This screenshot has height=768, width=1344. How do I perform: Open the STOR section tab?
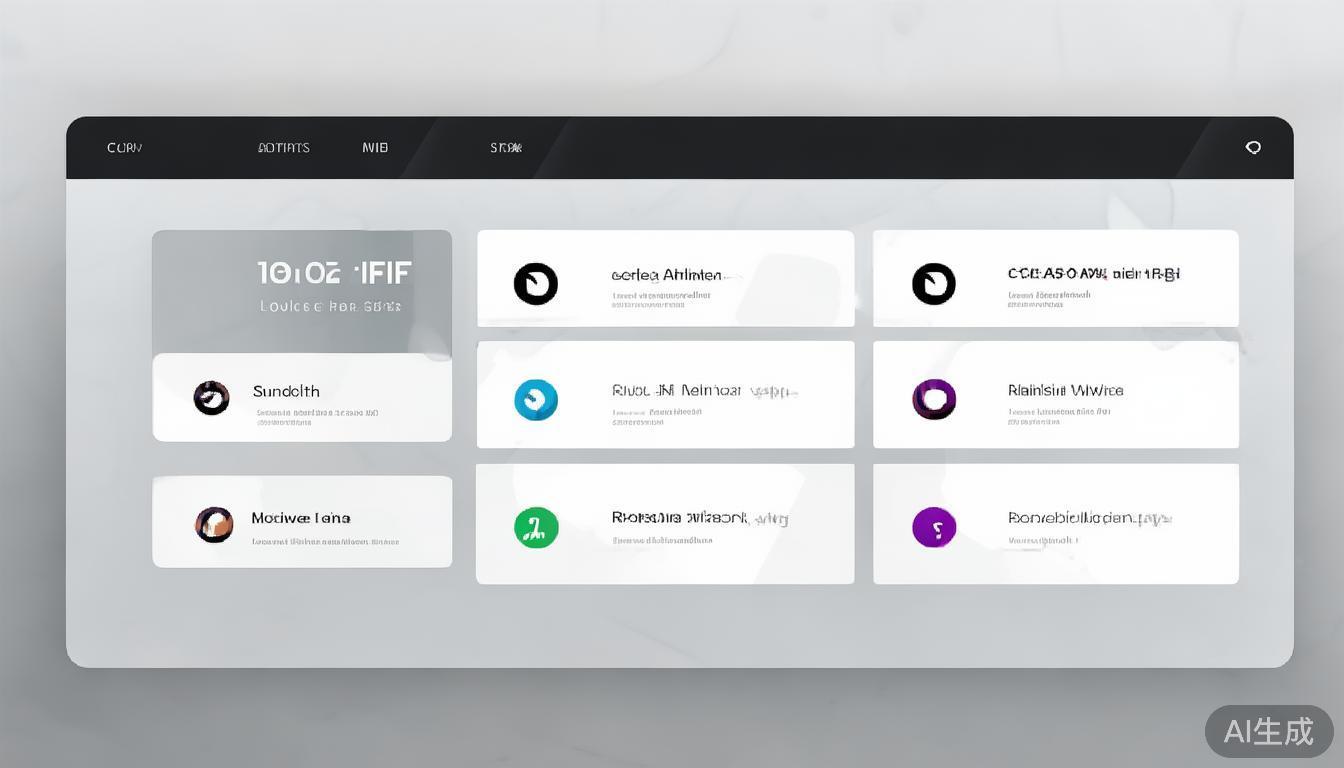[x=506, y=147]
